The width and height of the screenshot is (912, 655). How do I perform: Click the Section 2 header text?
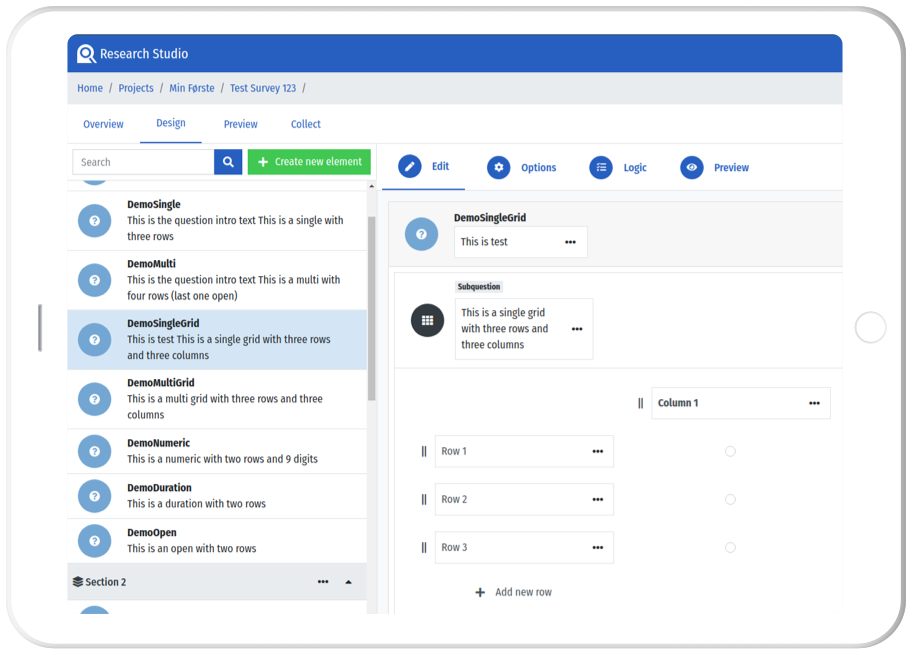coord(105,582)
